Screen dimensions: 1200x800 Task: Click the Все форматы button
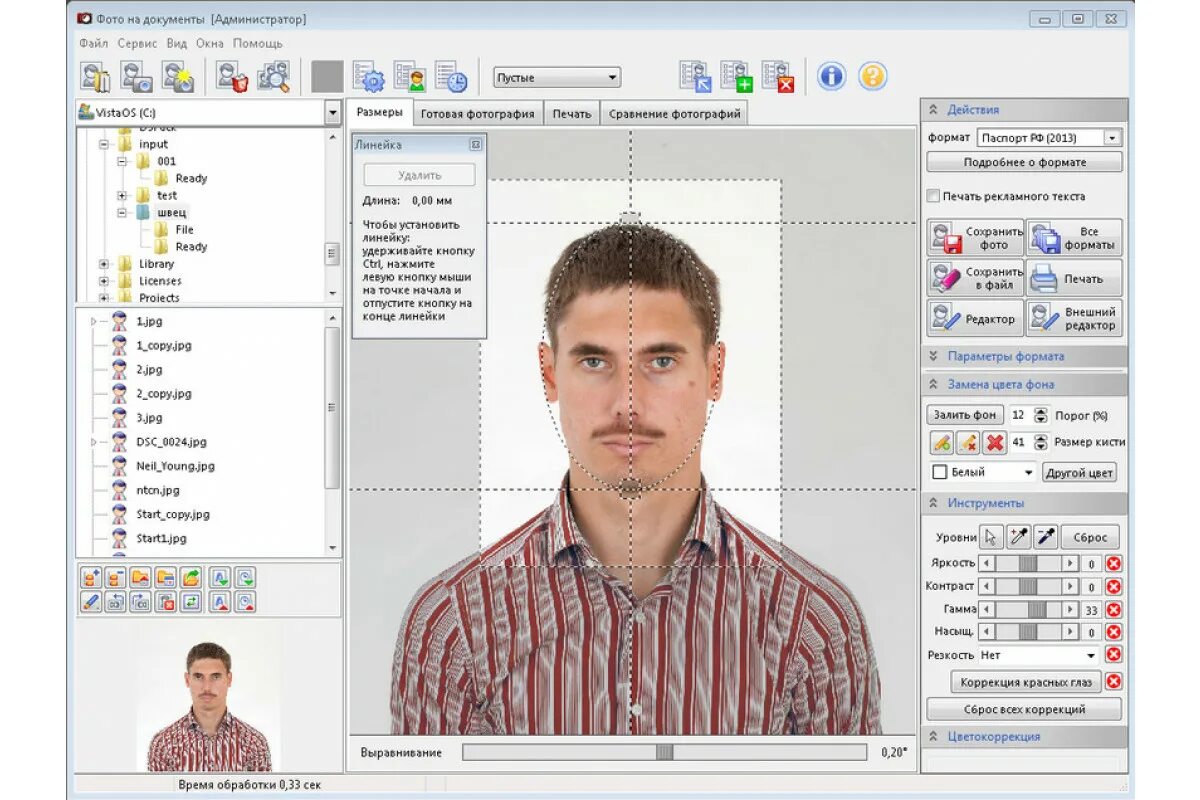click(x=1075, y=238)
